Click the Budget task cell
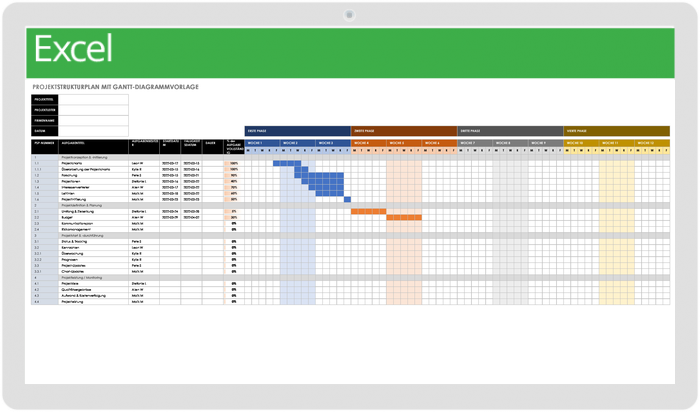700x412 pixels. (93, 217)
